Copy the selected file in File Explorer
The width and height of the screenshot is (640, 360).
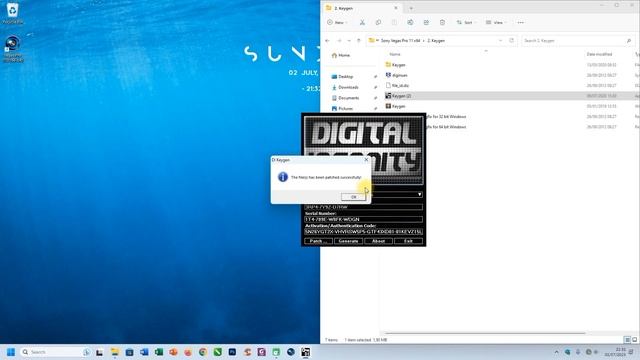(378, 22)
